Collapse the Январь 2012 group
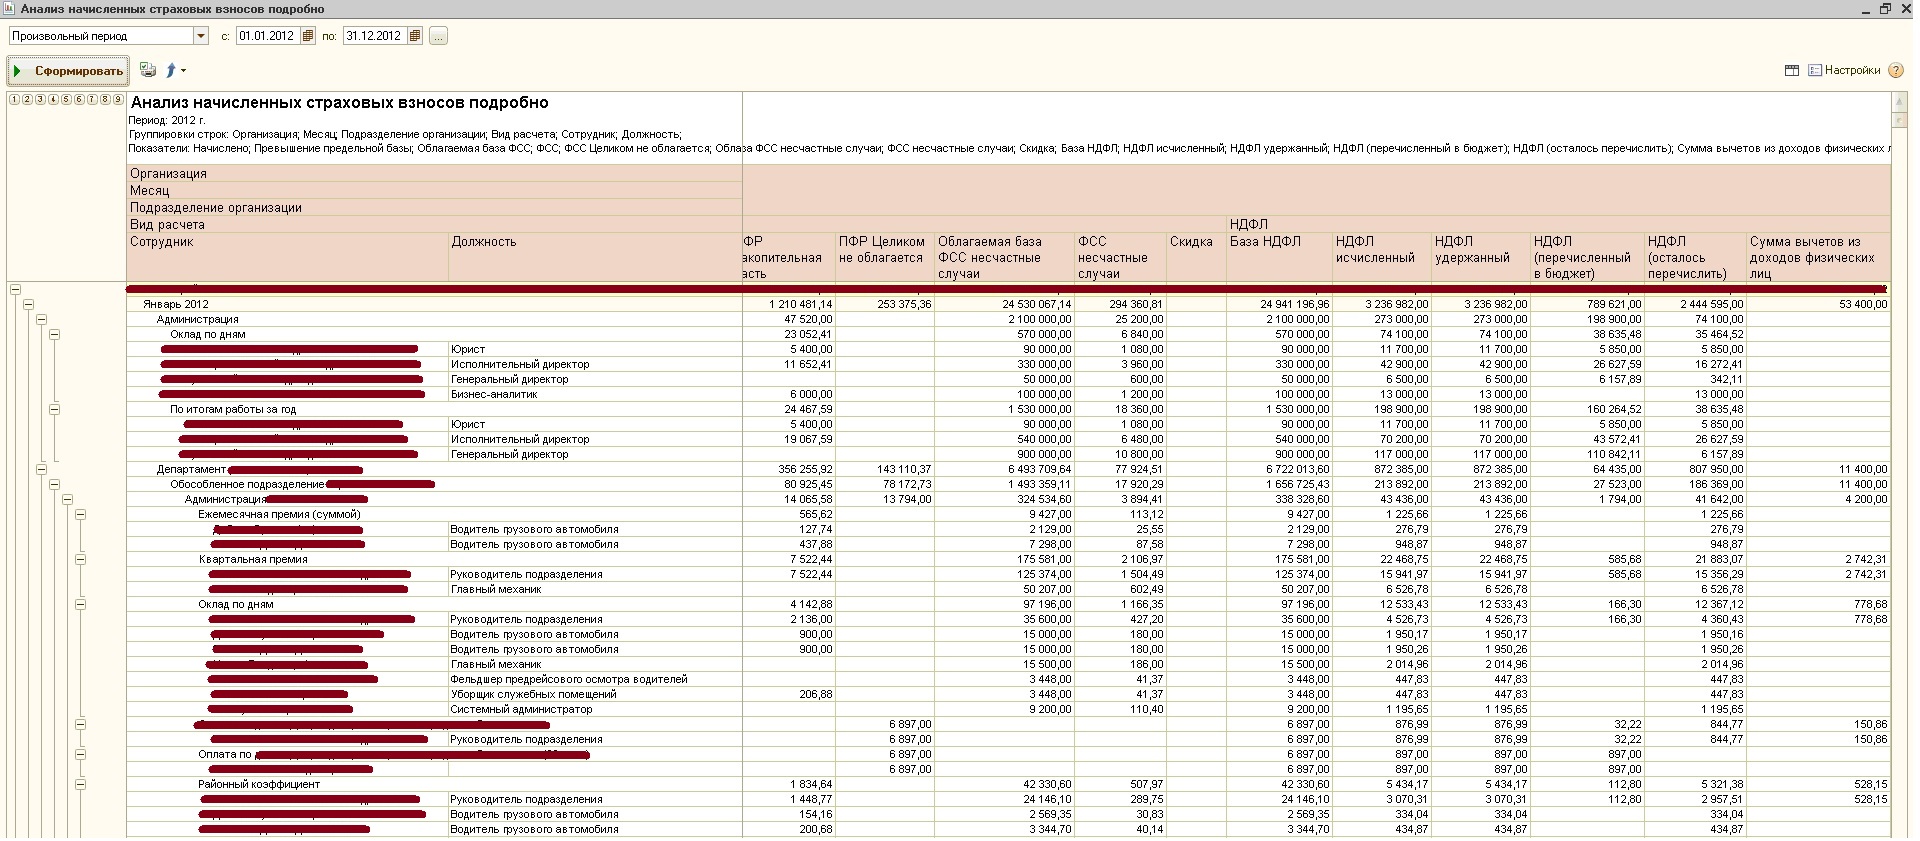Image resolution: width=1920 pixels, height=841 pixels. pyautogui.click(x=28, y=304)
